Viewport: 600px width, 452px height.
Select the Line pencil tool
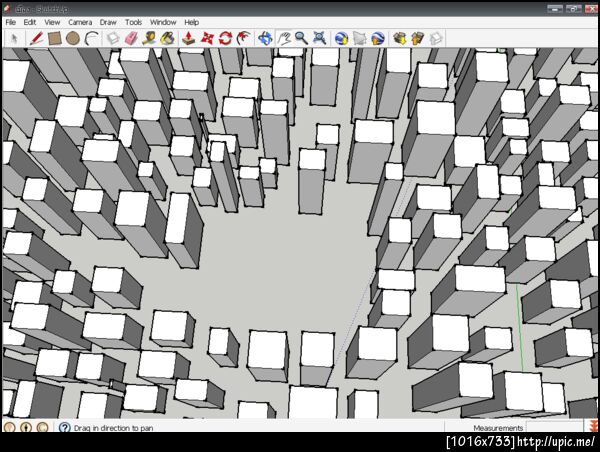pos(36,38)
